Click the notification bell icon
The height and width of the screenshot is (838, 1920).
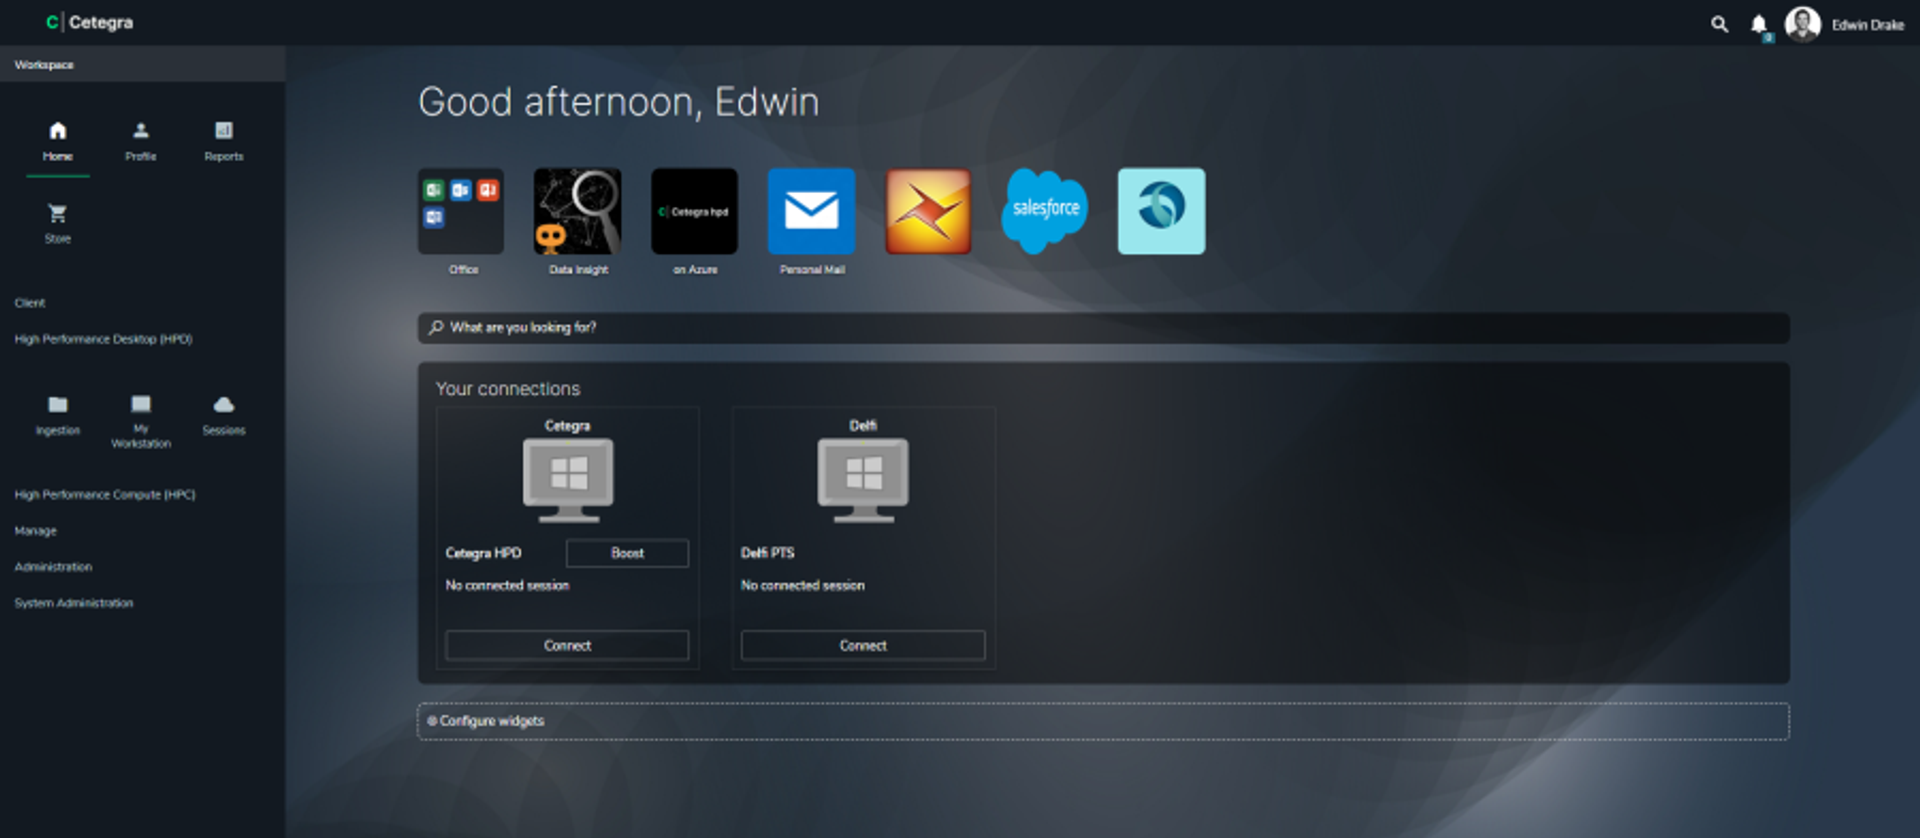coord(1759,24)
